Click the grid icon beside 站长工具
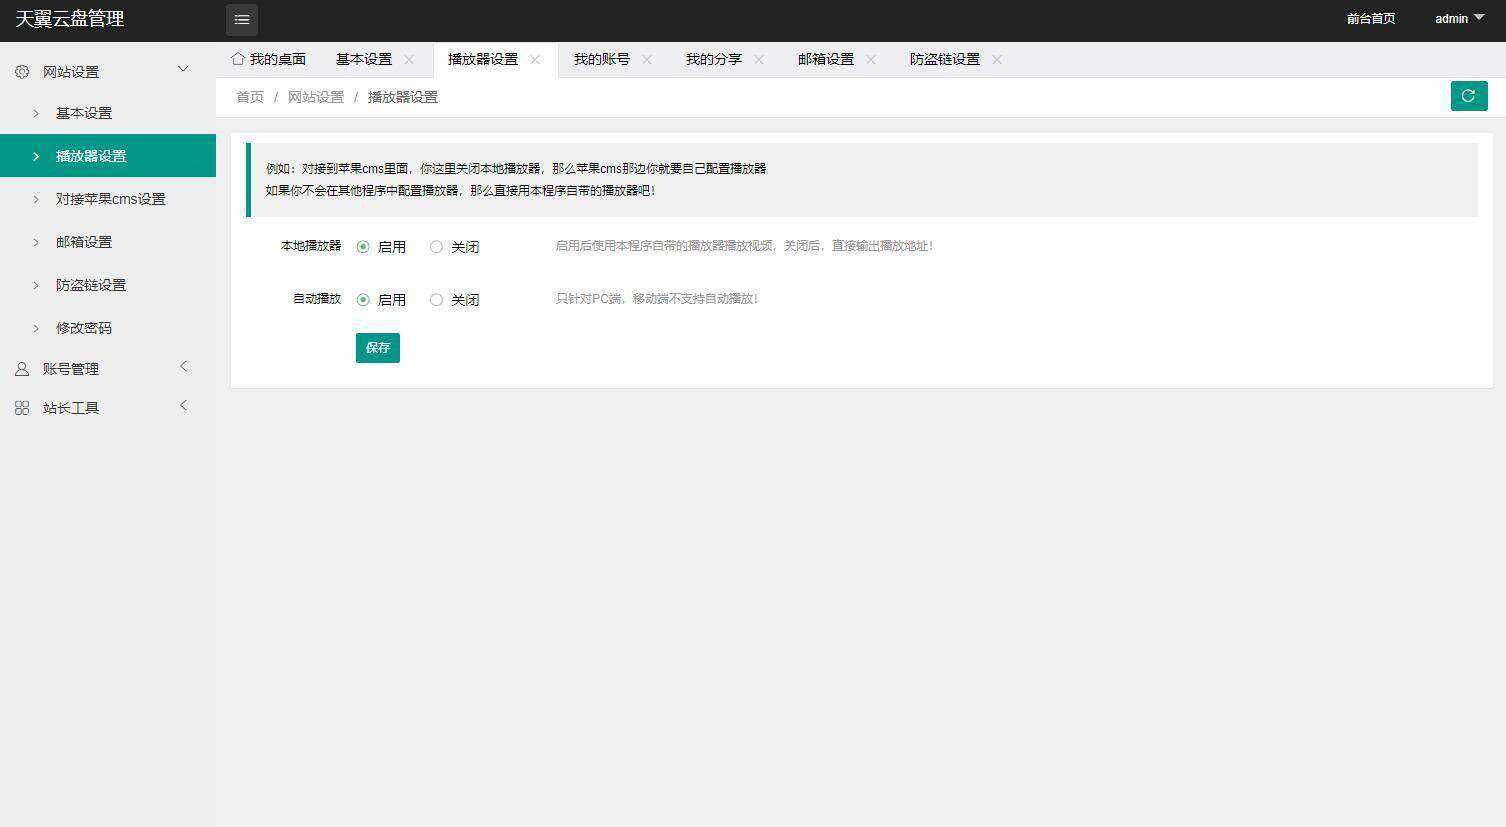 click(x=22, y=407)
